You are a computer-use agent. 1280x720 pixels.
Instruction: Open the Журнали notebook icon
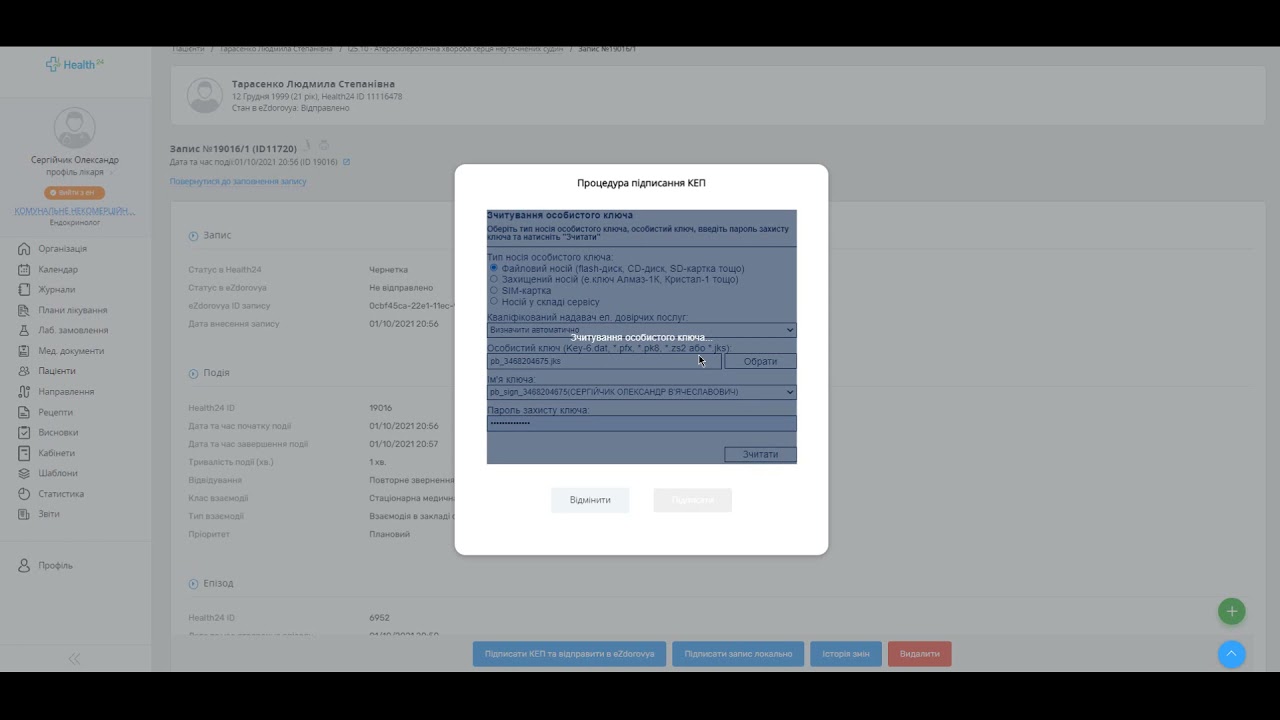24,290
